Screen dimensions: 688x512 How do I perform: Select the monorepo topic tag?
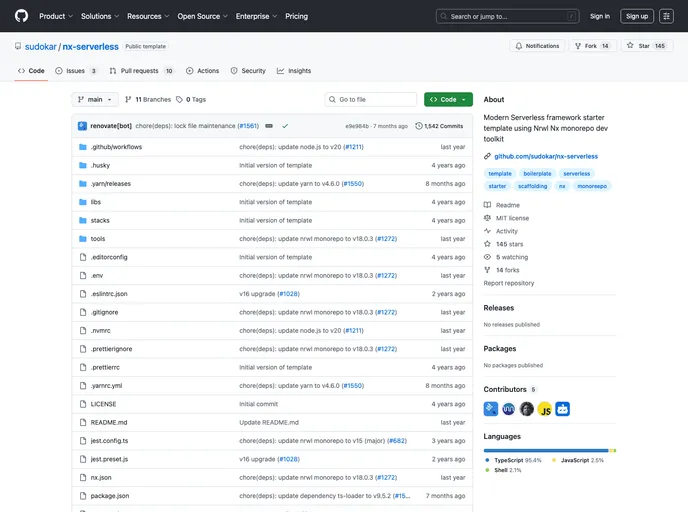pyautogui.click(x=592, y=186)
